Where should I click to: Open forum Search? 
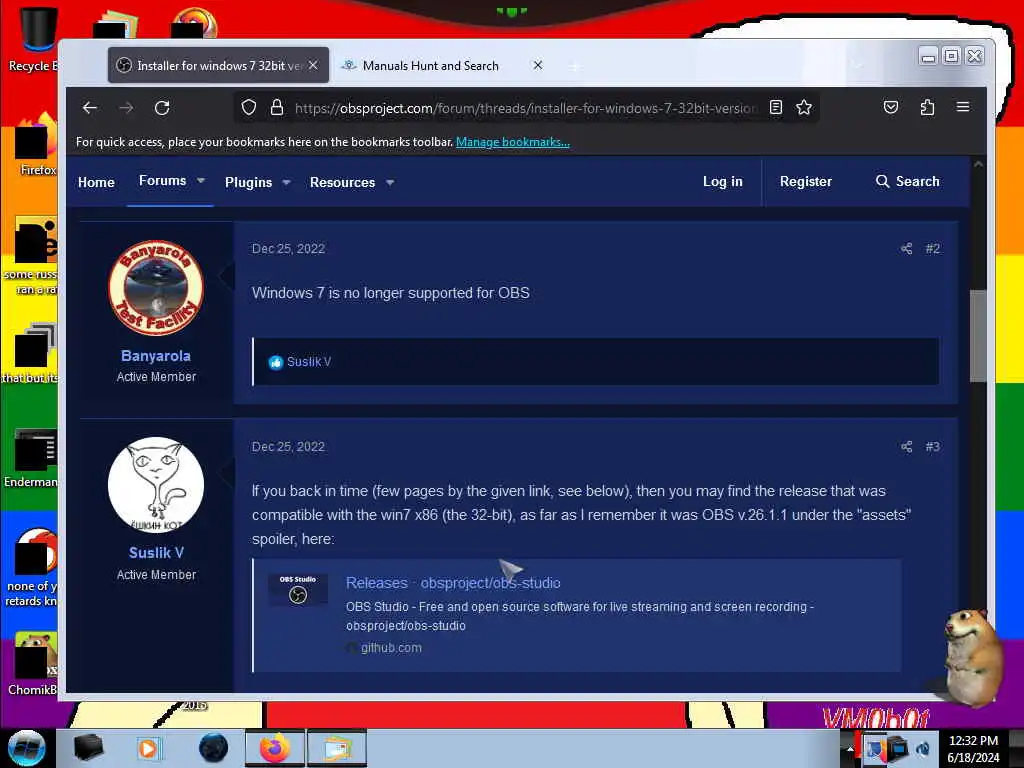point(908,182)
